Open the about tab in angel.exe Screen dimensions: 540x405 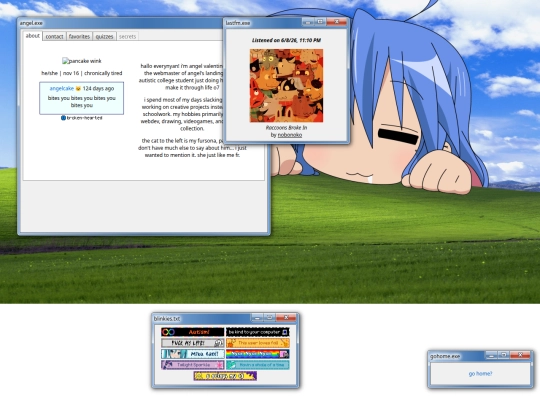coord(33,36)
